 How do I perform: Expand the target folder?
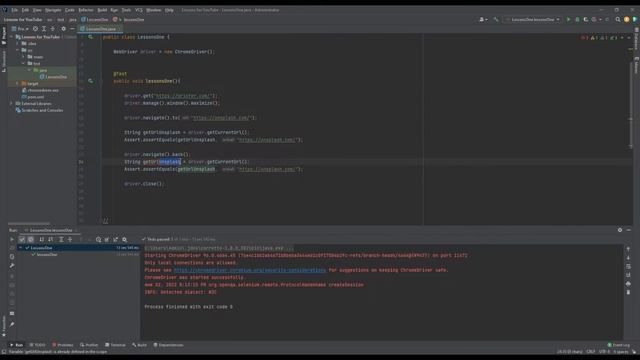pos(18,83)
